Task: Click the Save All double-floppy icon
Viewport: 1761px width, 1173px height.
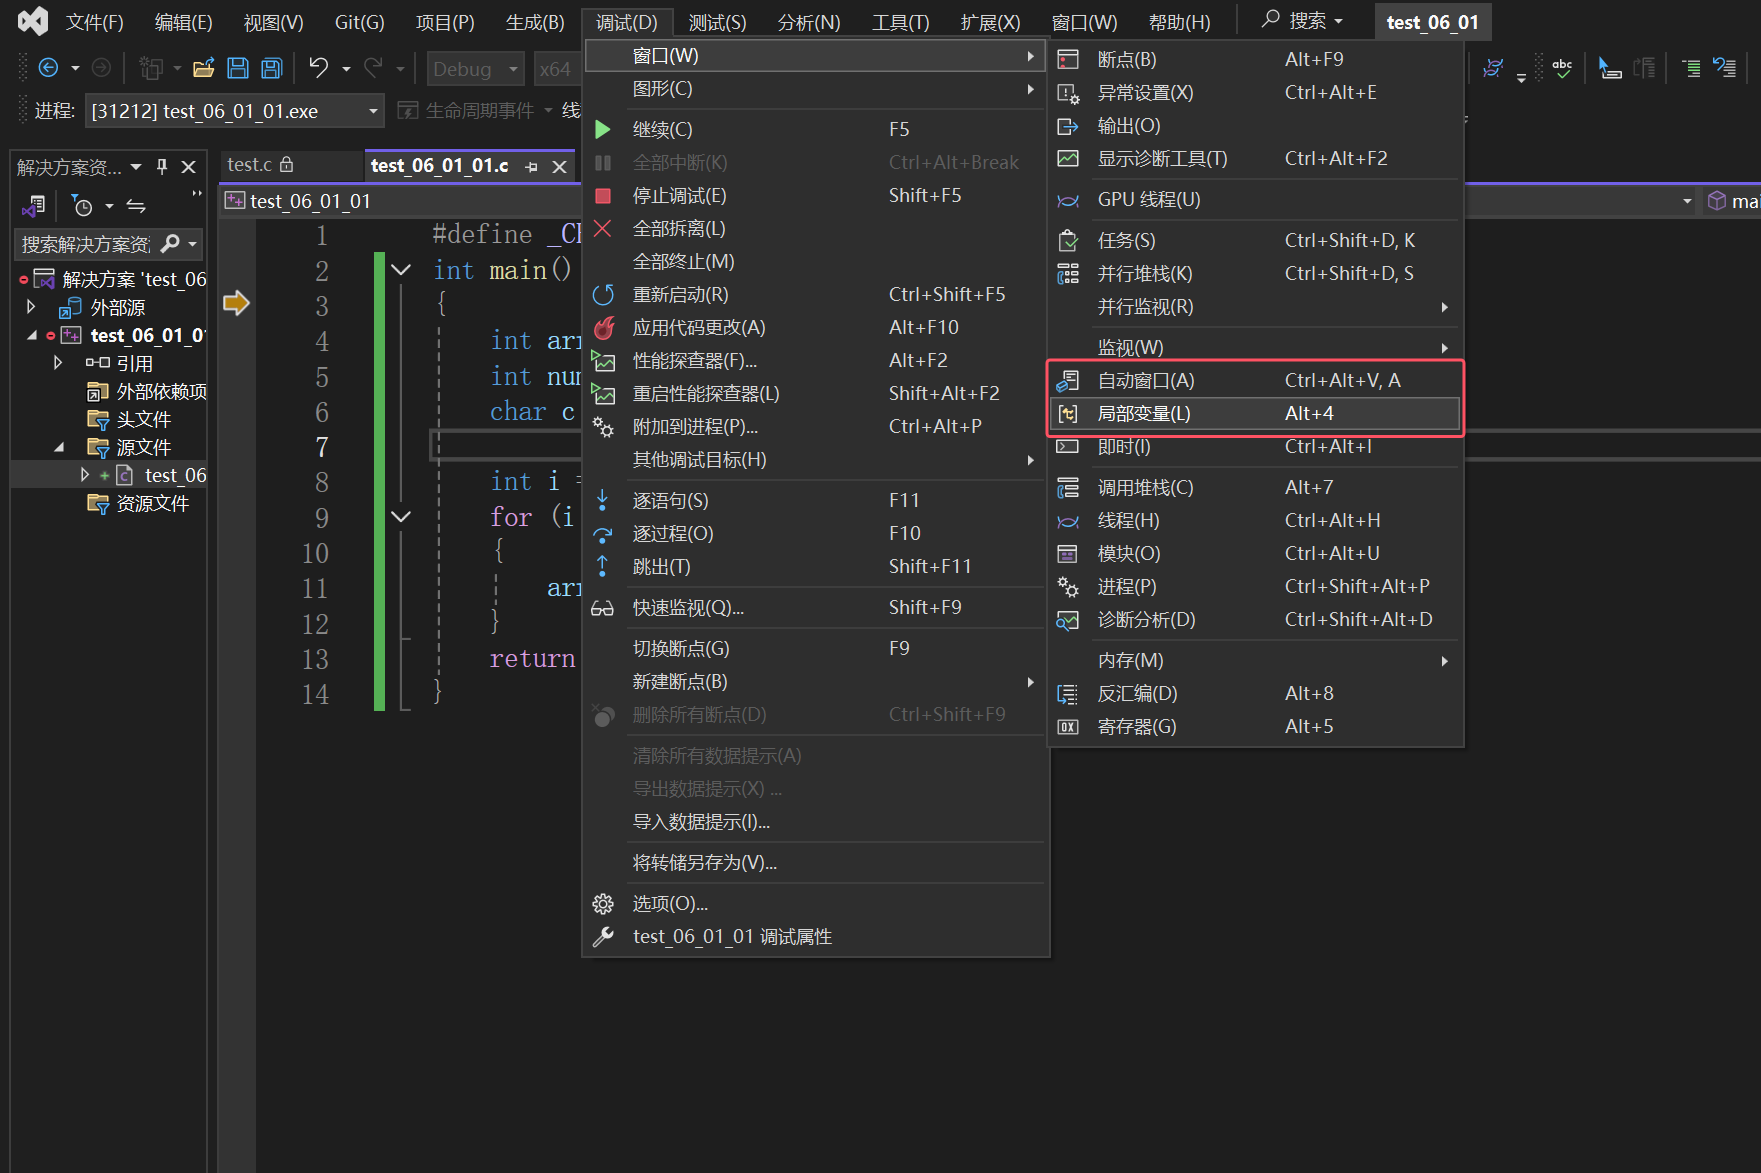Action: pyautogui.click(x=272, y=68)
